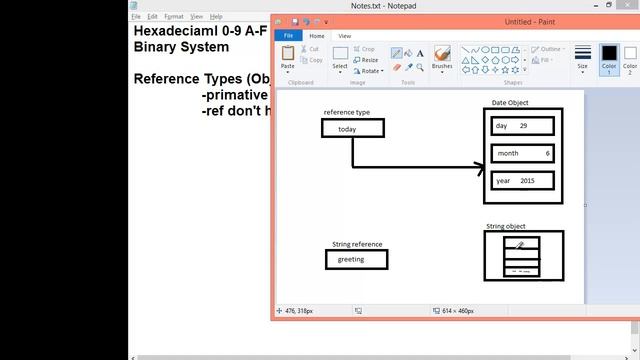Choose the Right arrow shape
640x360 pixels.
(x=516, y=60)
